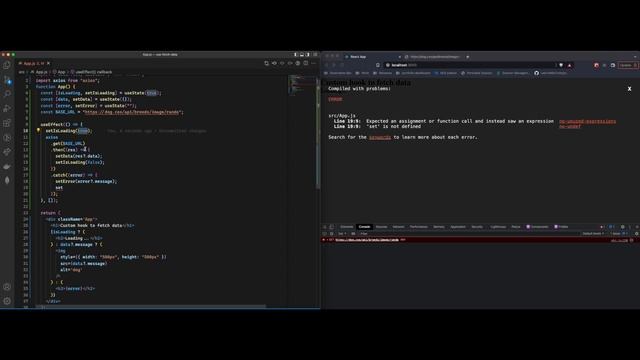Toggle device toolbar icon in DevTools
640x360 pixels.
332,227
